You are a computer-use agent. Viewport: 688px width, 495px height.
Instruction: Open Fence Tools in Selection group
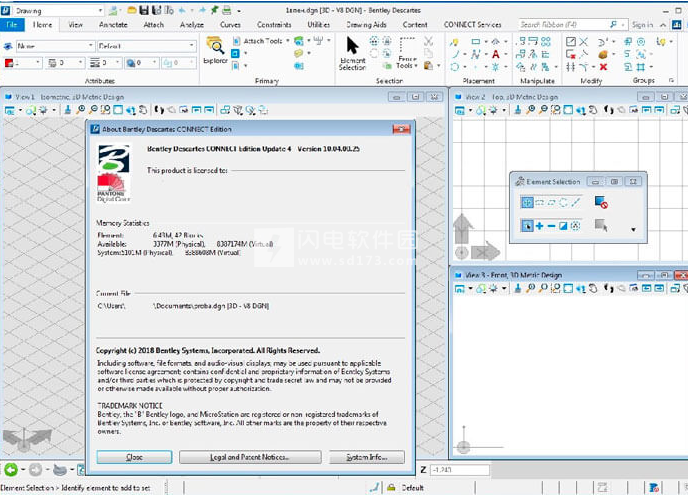click(407, 54)
